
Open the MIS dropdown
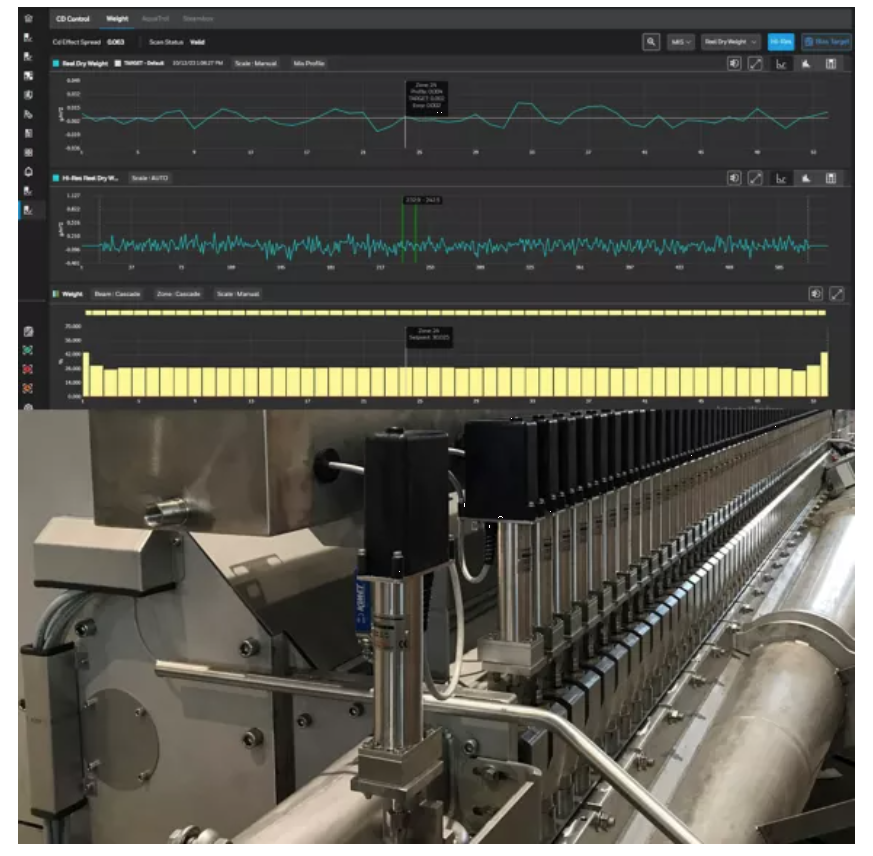pos(682,42)
